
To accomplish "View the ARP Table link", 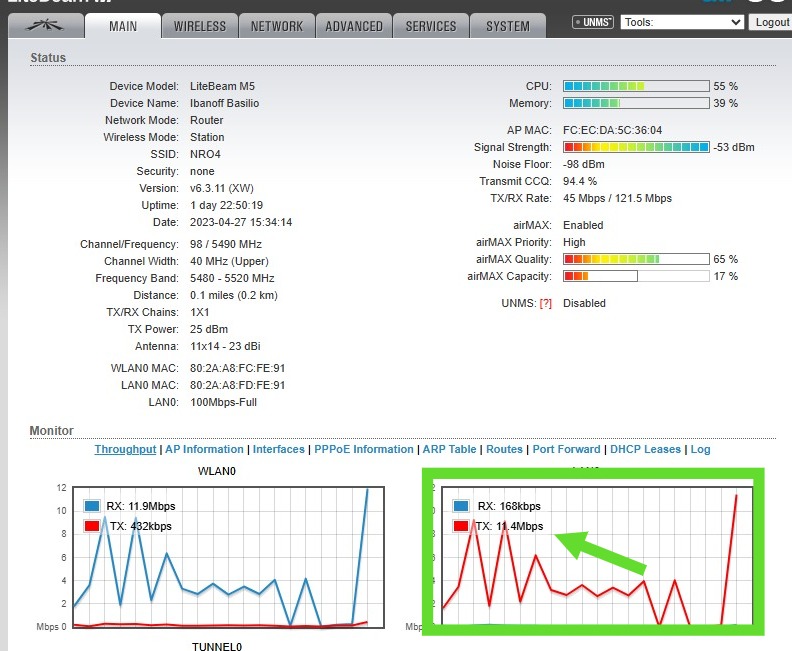I will point(449,449).
